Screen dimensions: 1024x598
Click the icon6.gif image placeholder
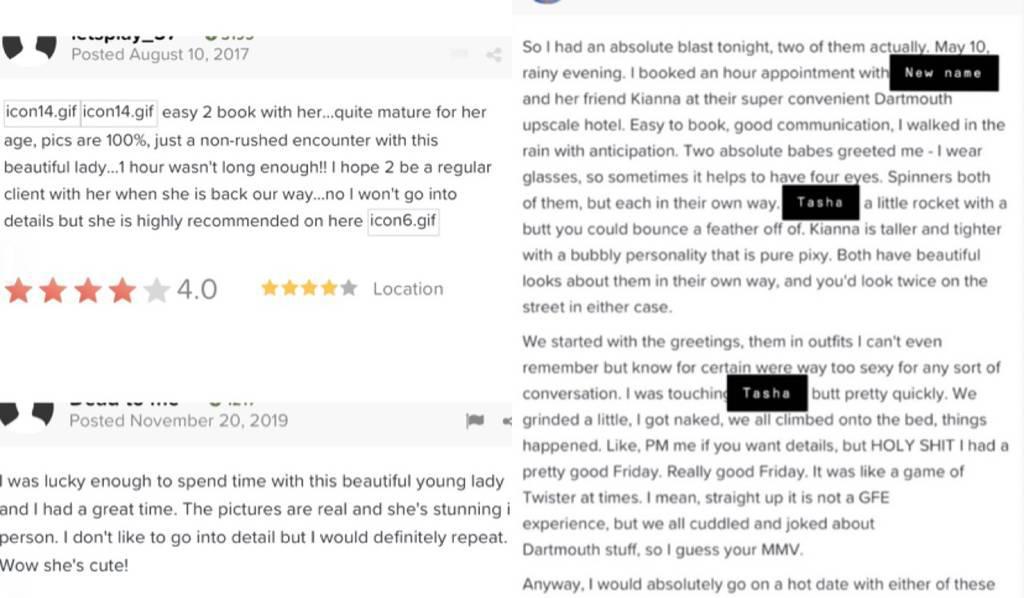pyautogui.click(x=403, y=221)
